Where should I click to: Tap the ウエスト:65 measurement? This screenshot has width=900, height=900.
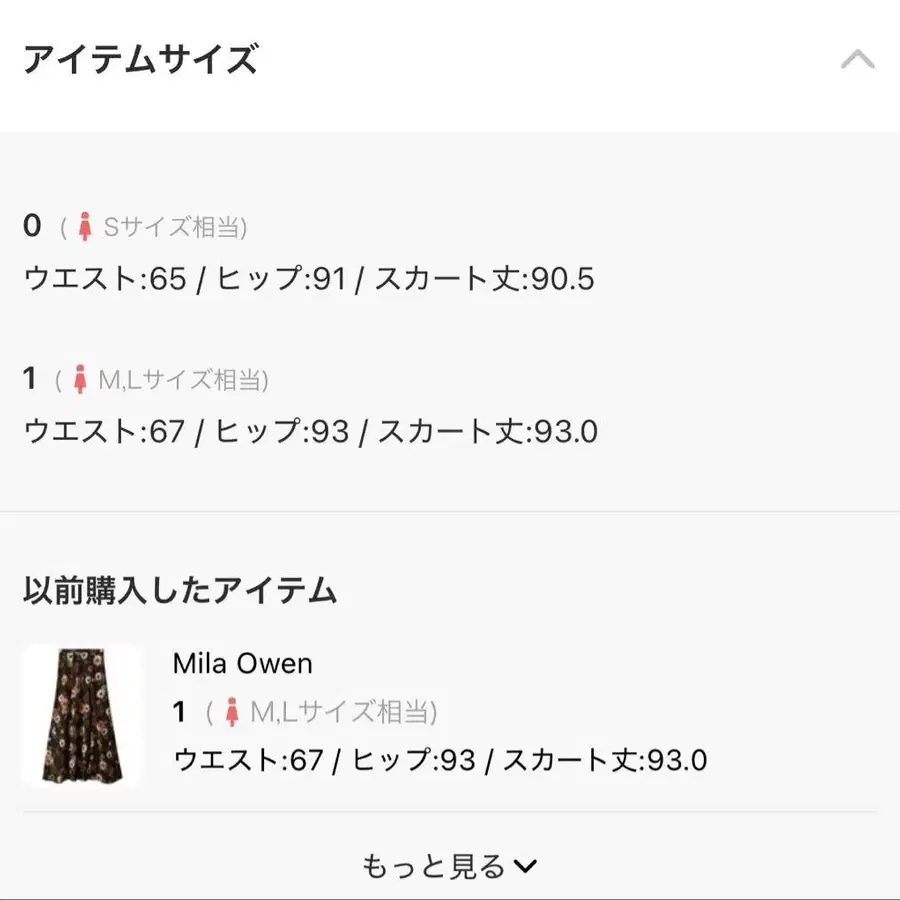tap(105, 279)
